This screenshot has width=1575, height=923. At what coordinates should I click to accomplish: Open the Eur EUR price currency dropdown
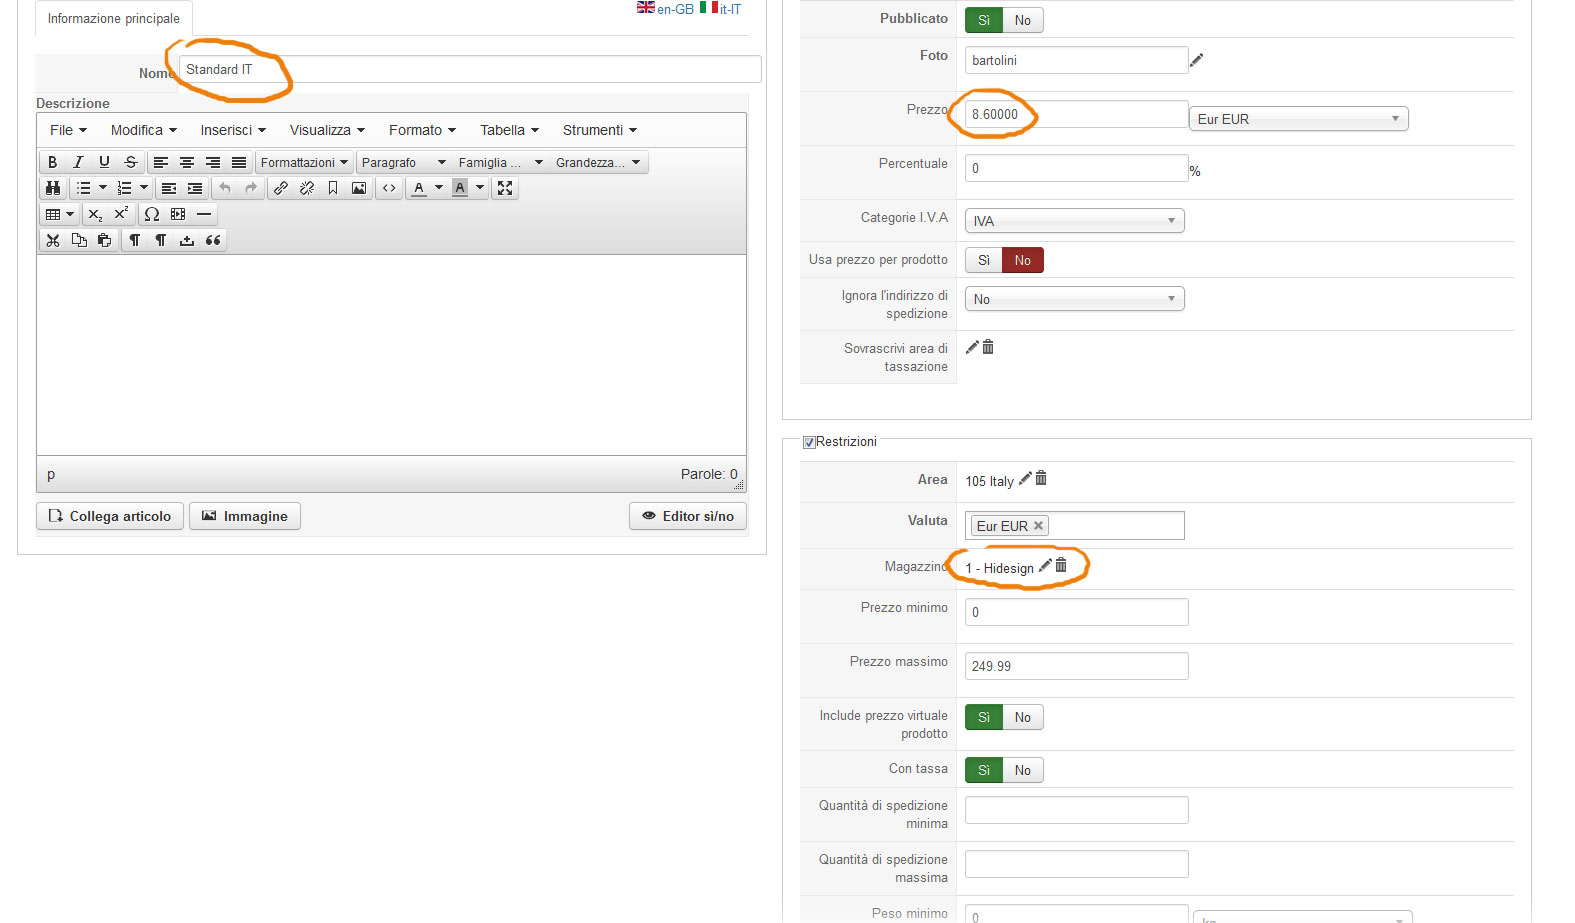[1298, 119]
